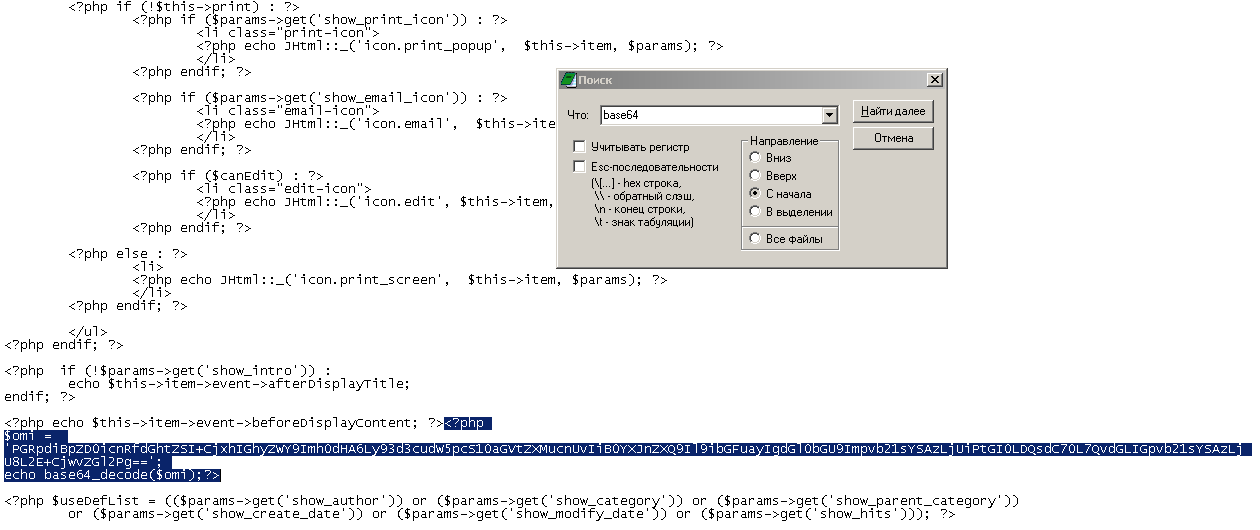This screenshot has height=530, width=1260.
Task: Click the echo base64_decode($omi) line
Action: [x=110, y=475]
